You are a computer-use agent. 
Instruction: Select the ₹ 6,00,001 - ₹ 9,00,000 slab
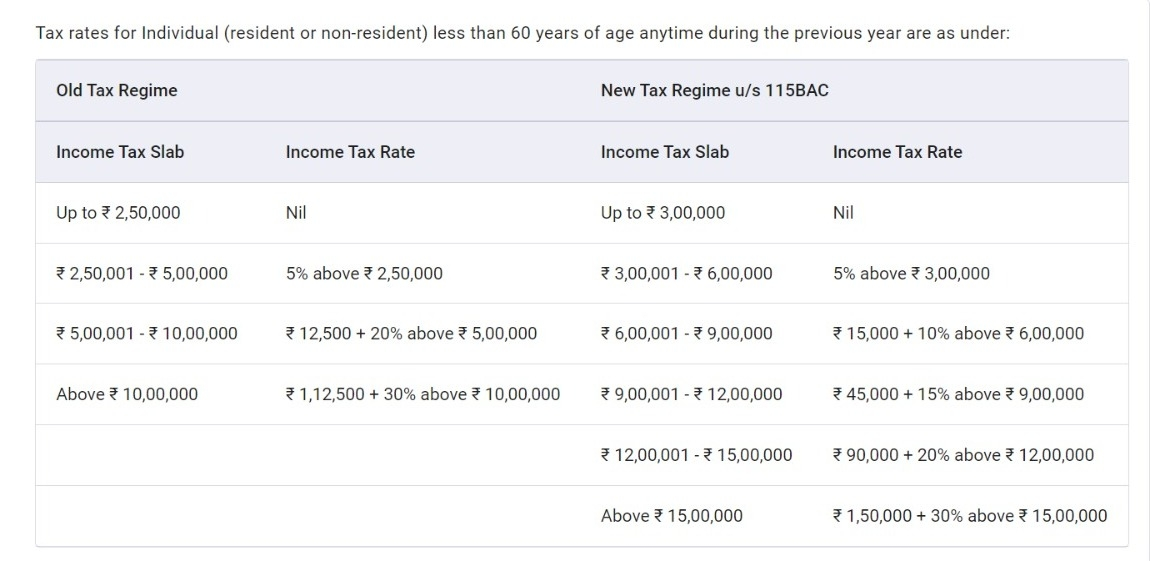(x=686, y=334)
